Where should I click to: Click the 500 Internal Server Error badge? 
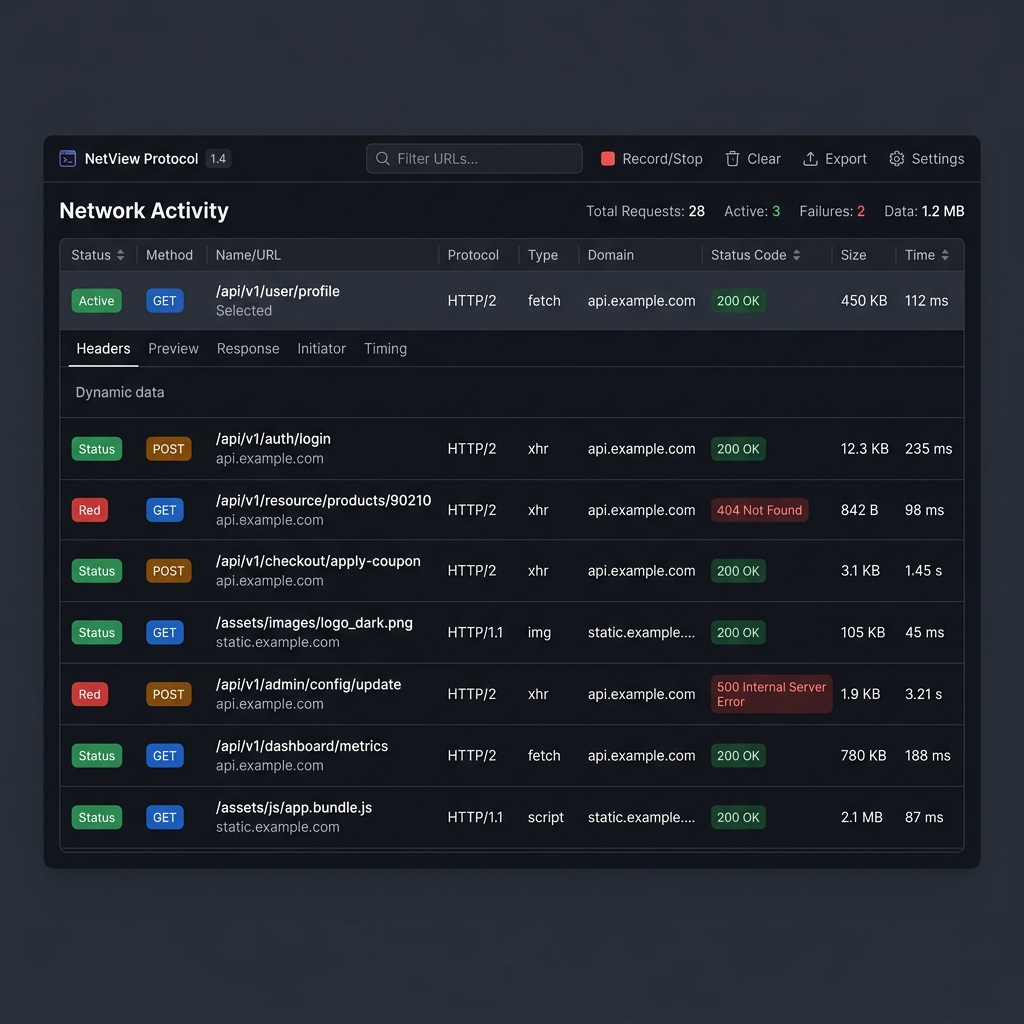click(771, 694)
